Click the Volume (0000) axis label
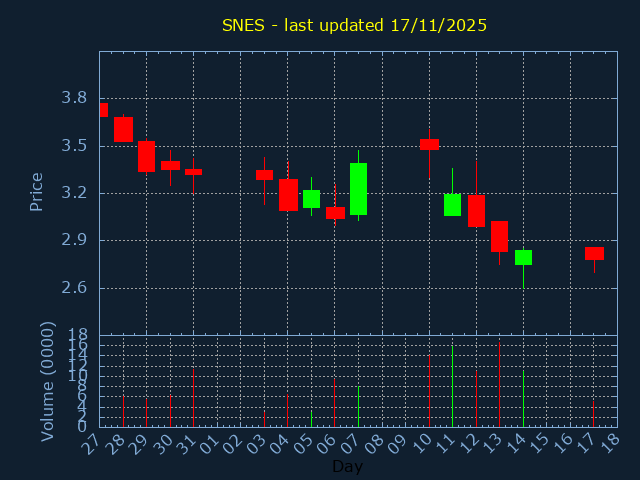The width and height of the screenshot is (640, 480). [x=47, y=381]
